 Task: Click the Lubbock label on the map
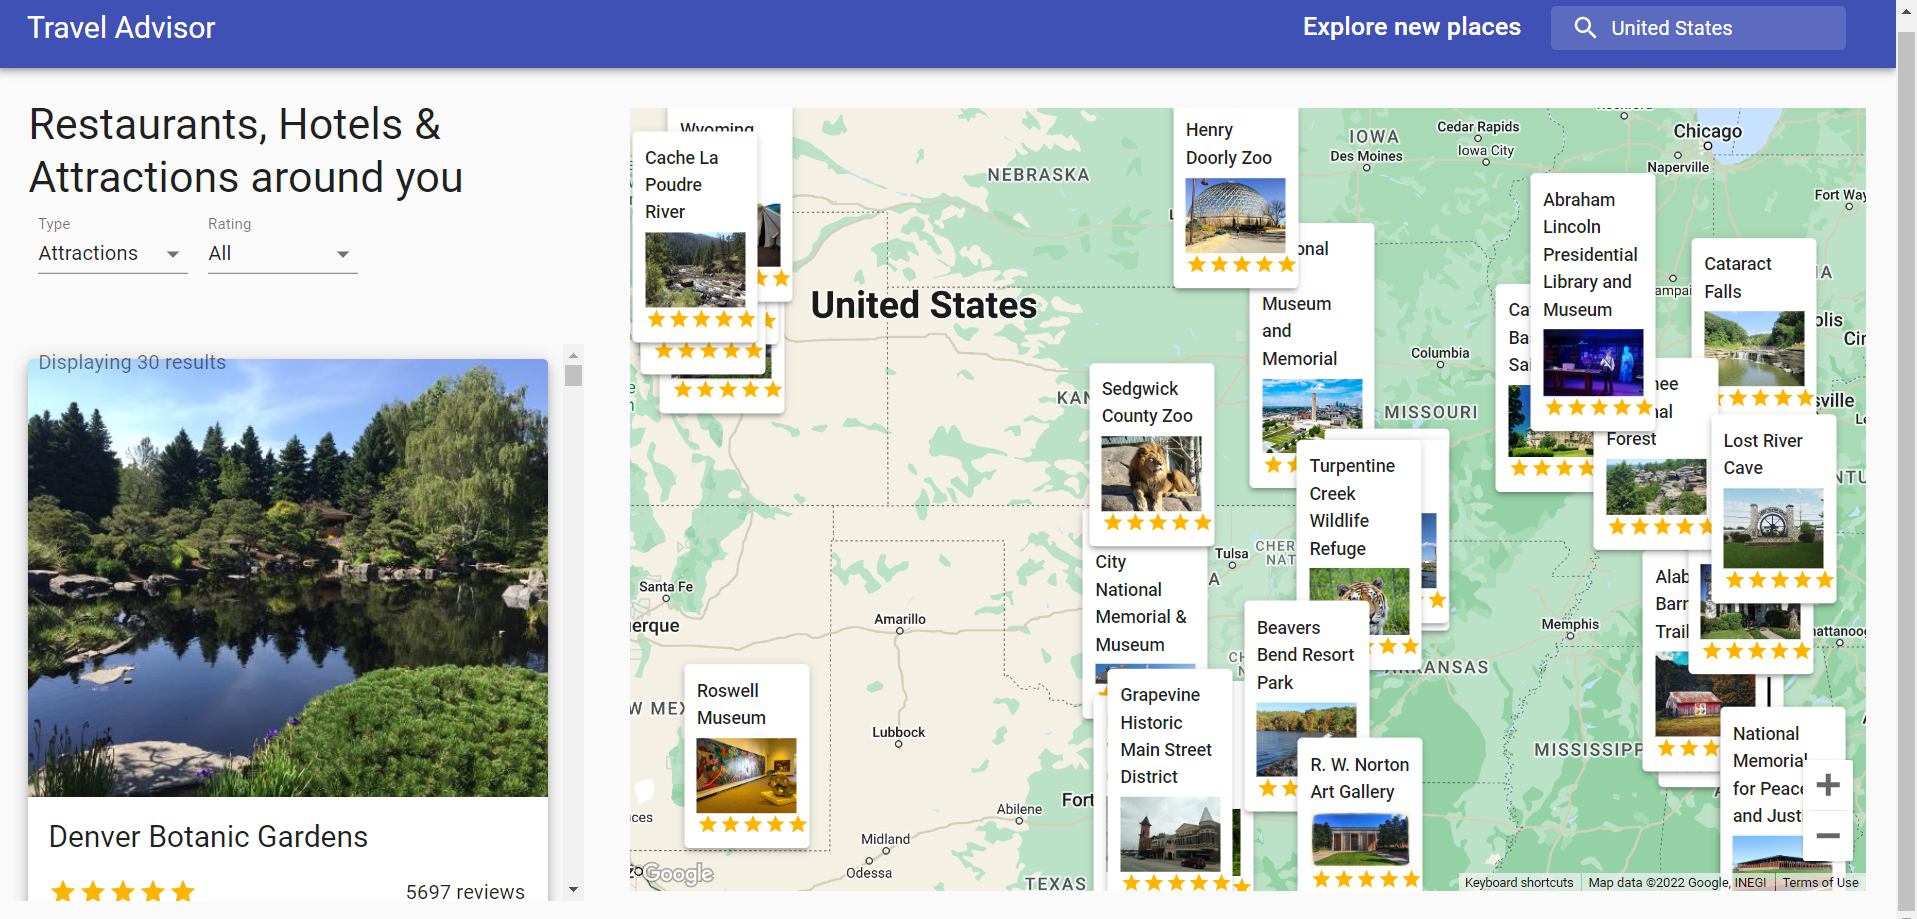click(898, 732)
